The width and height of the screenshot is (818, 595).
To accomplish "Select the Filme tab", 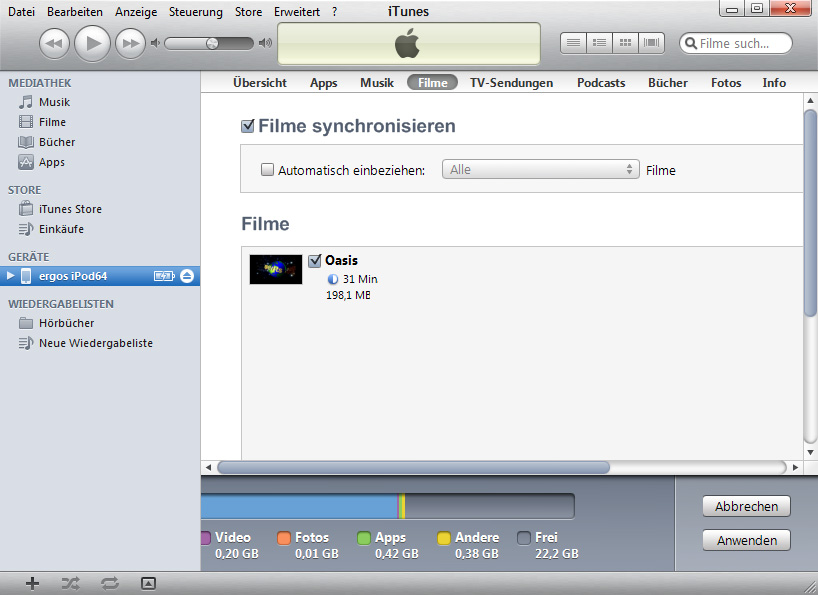I will pyautogui.click(x=432, y=83).
